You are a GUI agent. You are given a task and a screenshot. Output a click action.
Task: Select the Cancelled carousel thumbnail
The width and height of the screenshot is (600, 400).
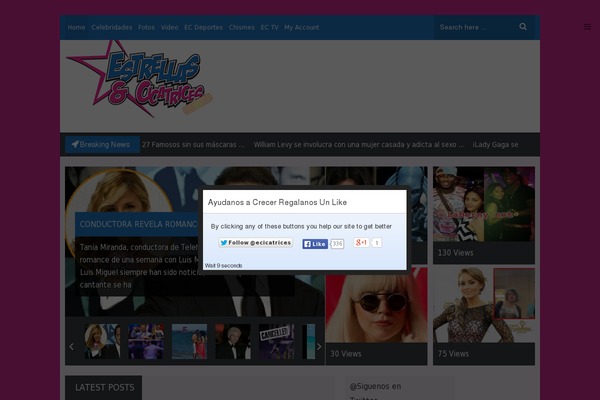[276, 341]
